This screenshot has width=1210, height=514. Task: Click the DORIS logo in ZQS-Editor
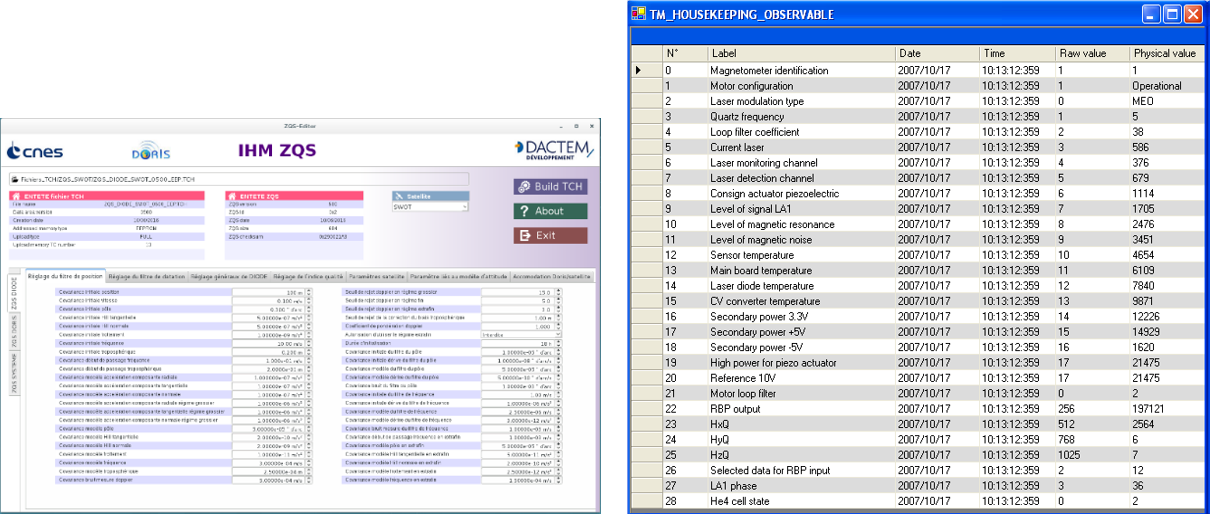pyautogui.click(x=151, y=152)
